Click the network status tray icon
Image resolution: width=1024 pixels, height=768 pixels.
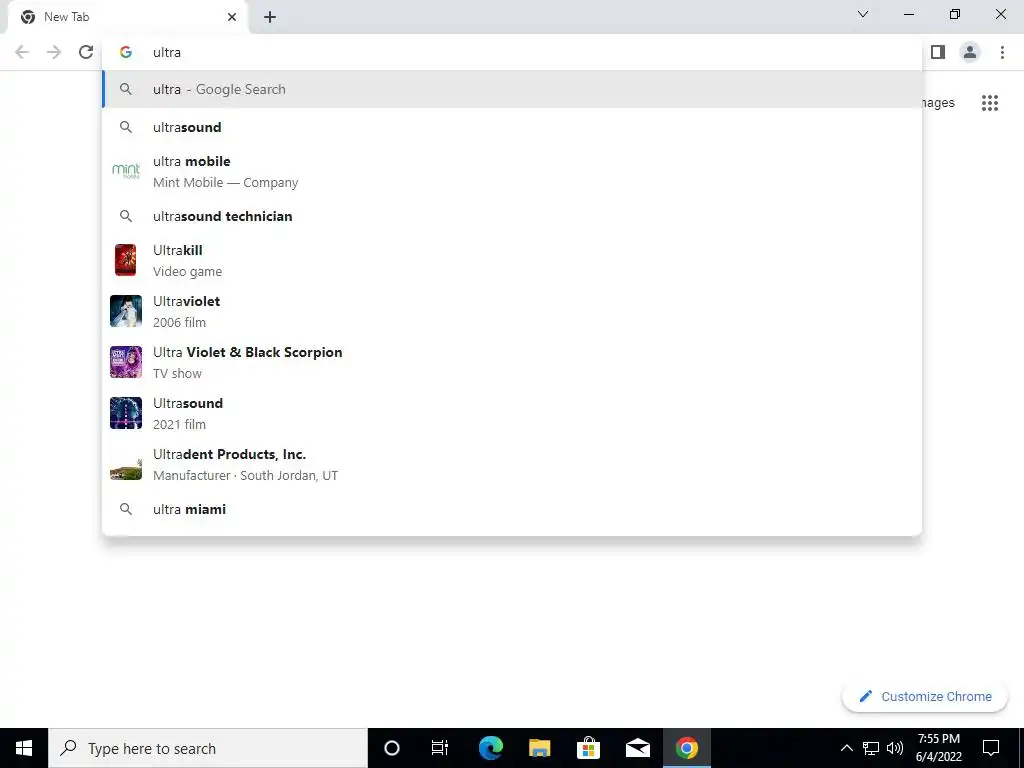[x=871, y=748]
